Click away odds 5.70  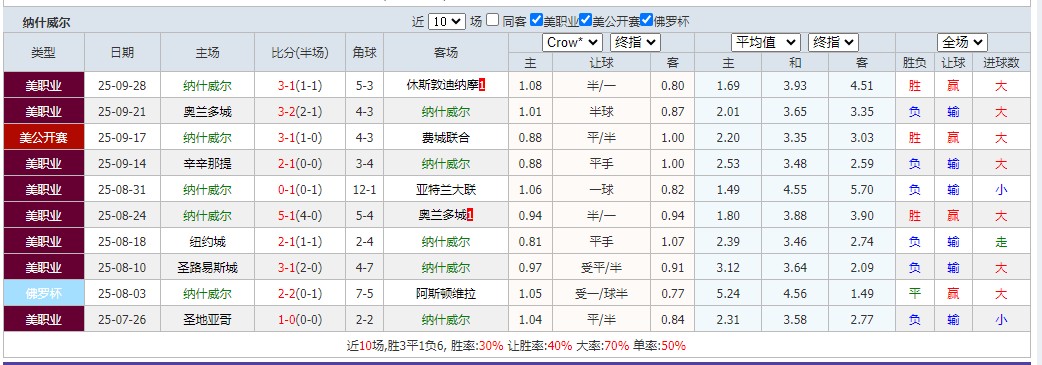pos(862,189)
